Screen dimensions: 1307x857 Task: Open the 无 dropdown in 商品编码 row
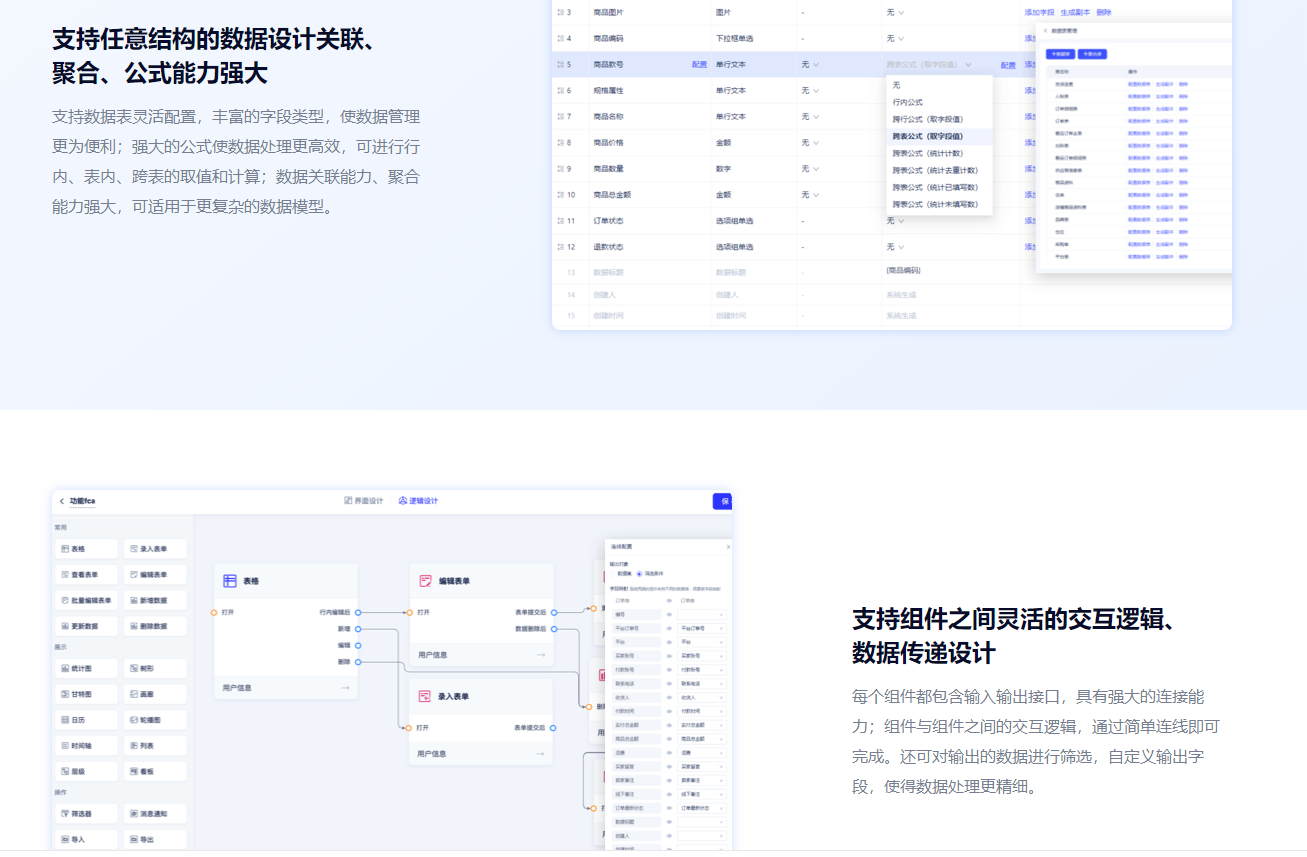[895, 38]
